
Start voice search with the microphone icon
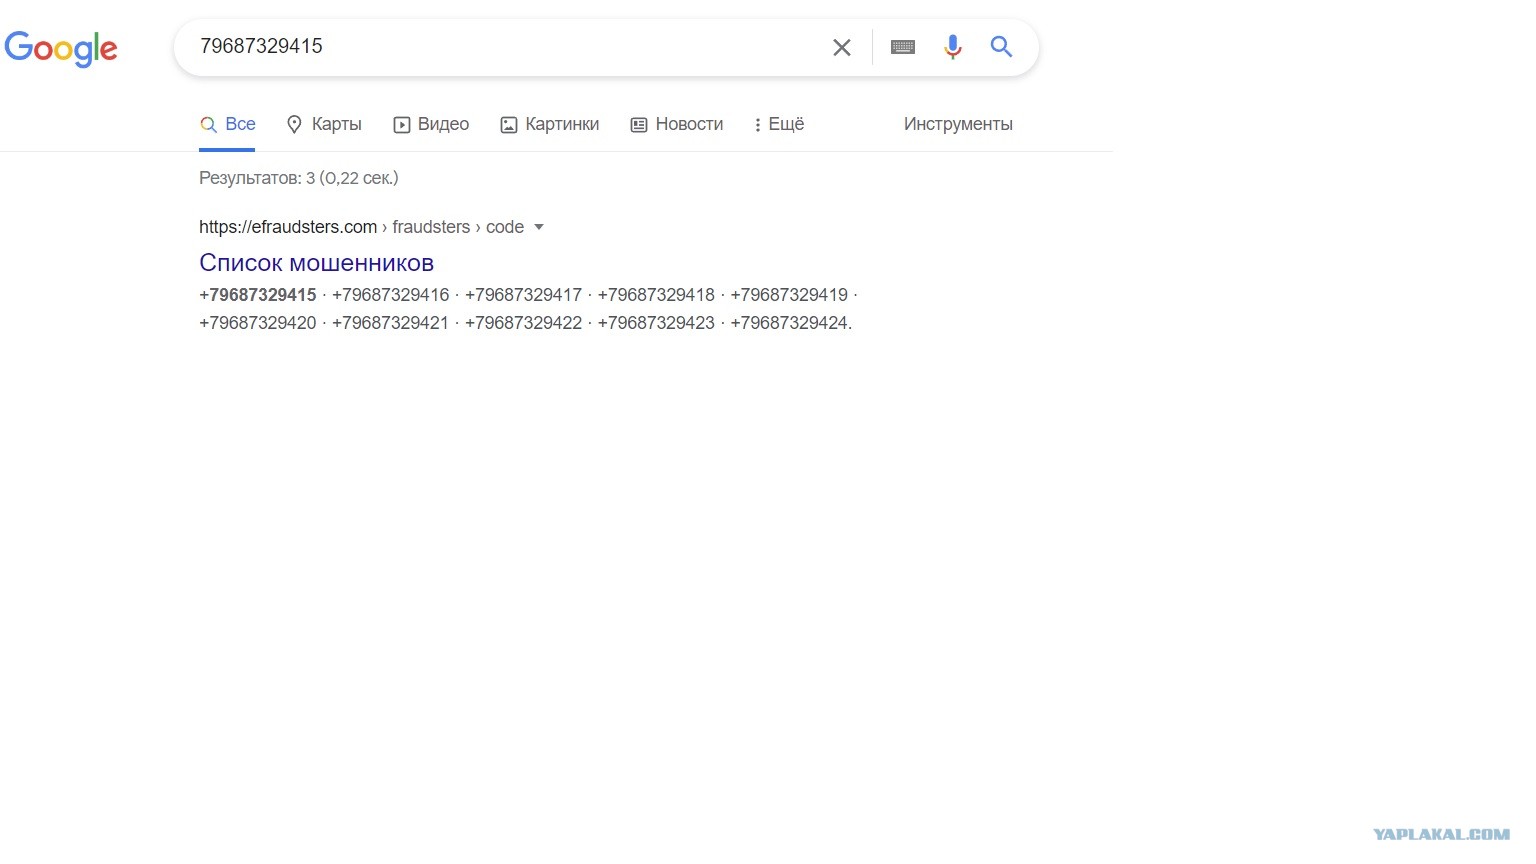click(953, 47)
